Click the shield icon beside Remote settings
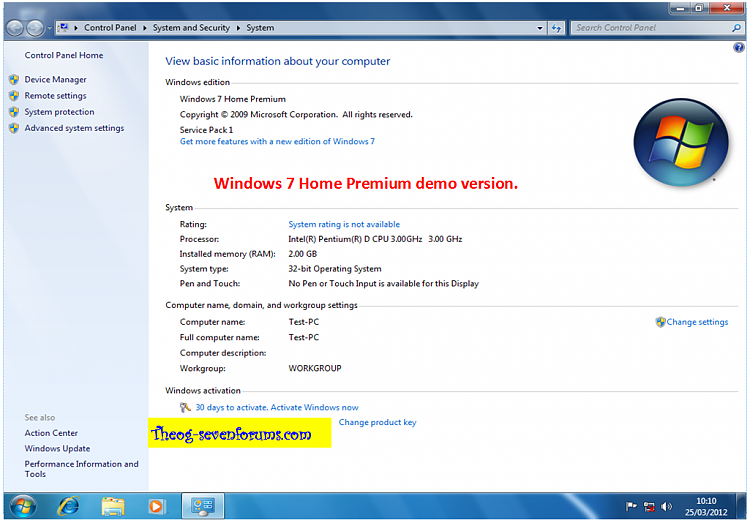The height and width of the screenshot is (523, 750). (14, 96)
